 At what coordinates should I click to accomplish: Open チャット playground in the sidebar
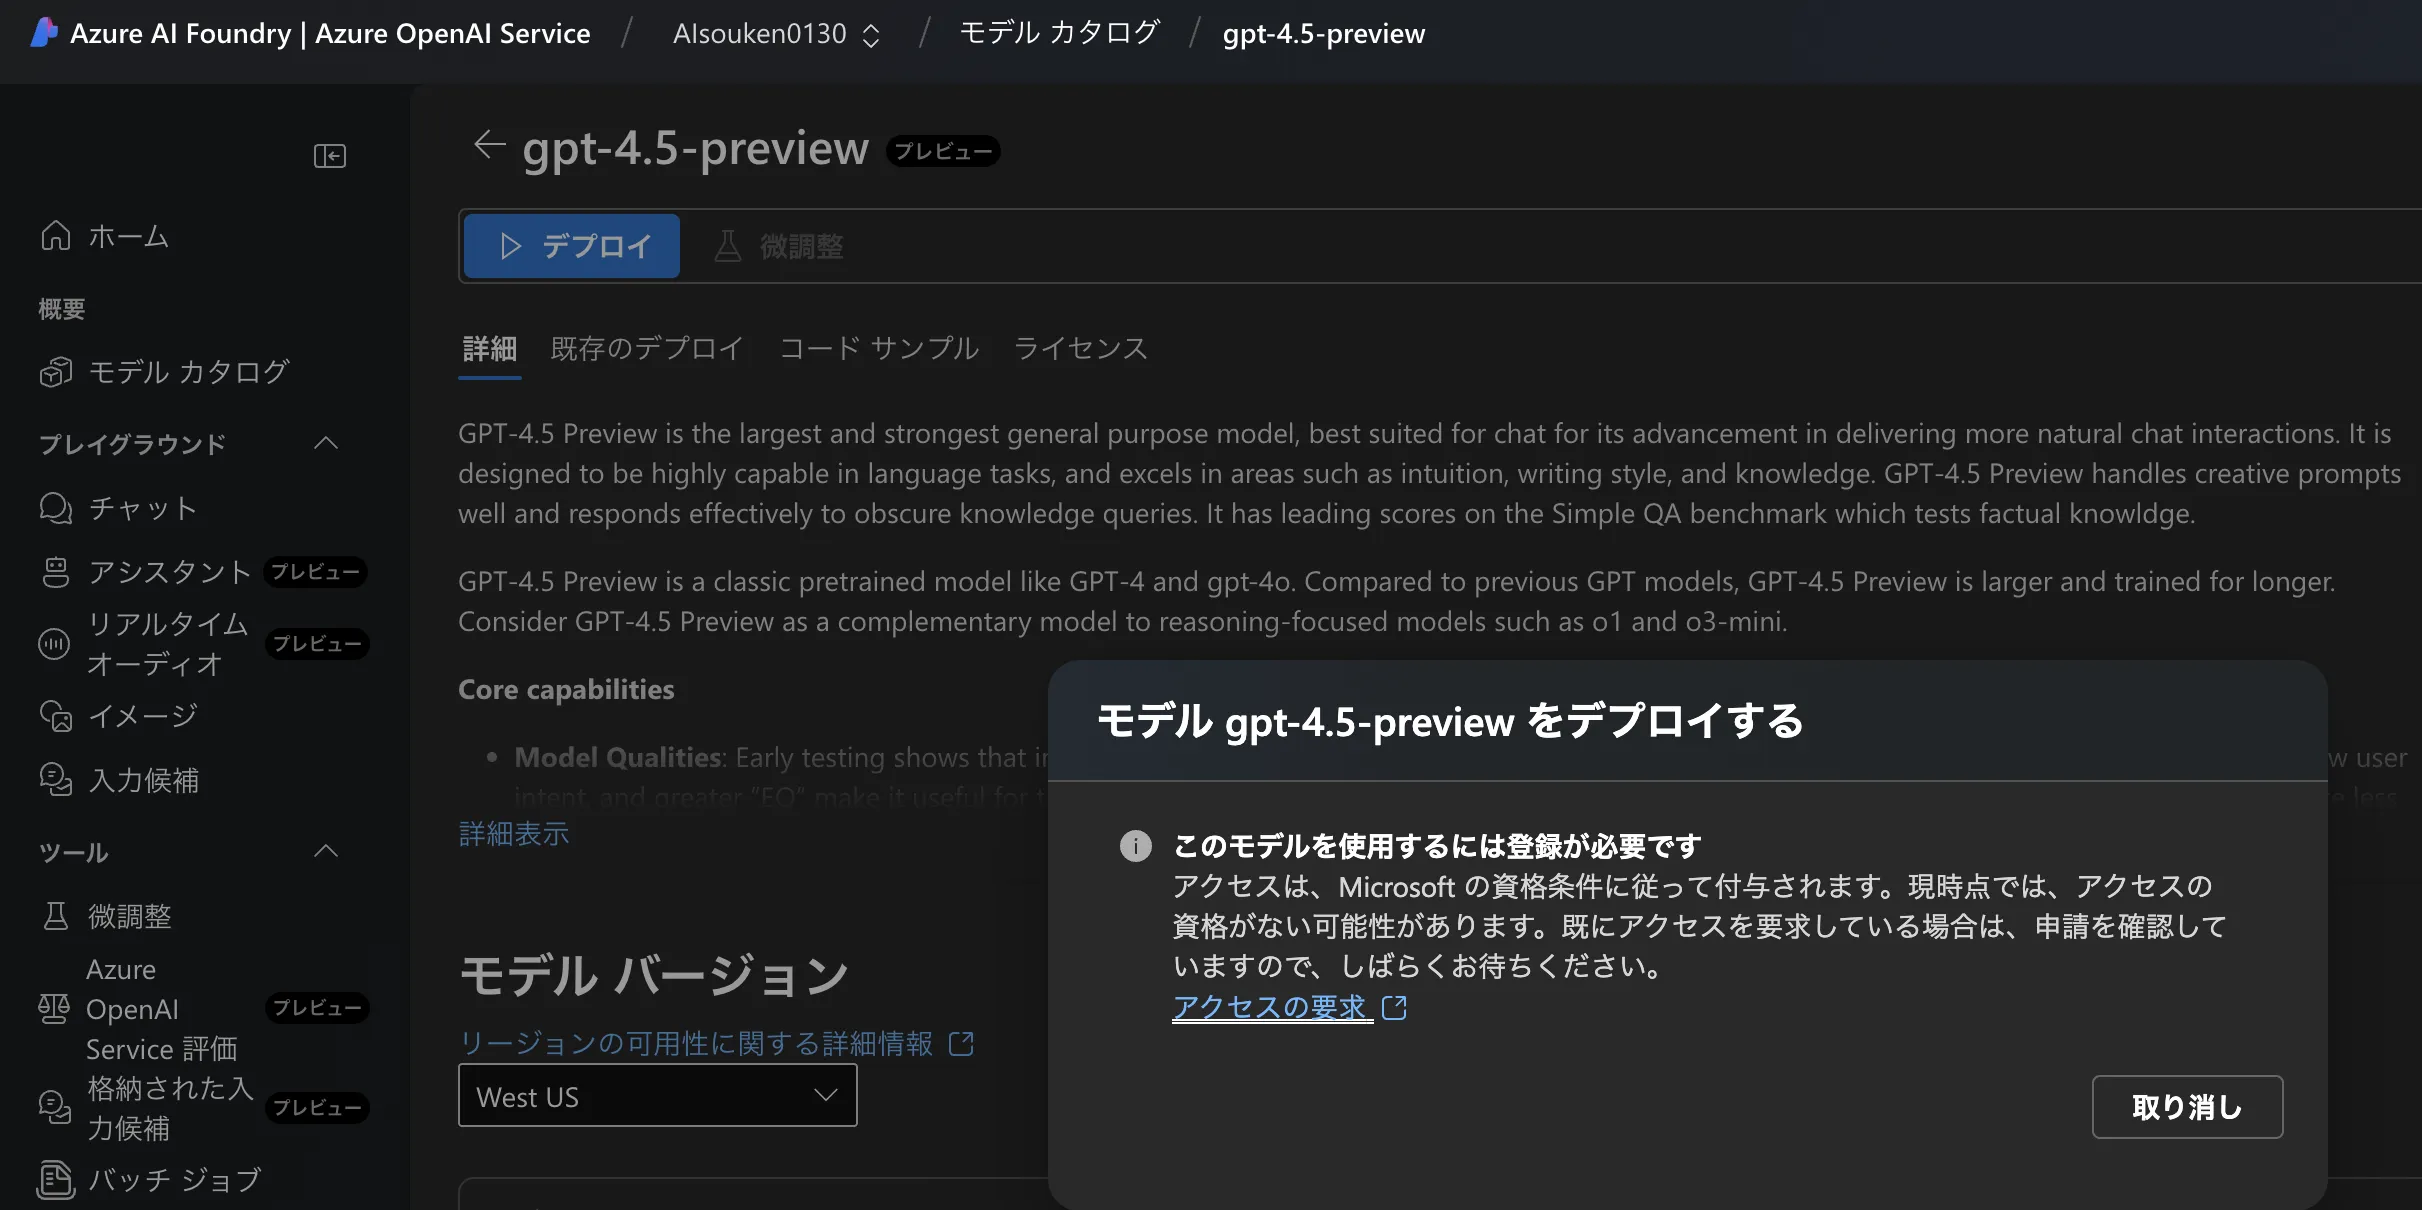(143, 508)
